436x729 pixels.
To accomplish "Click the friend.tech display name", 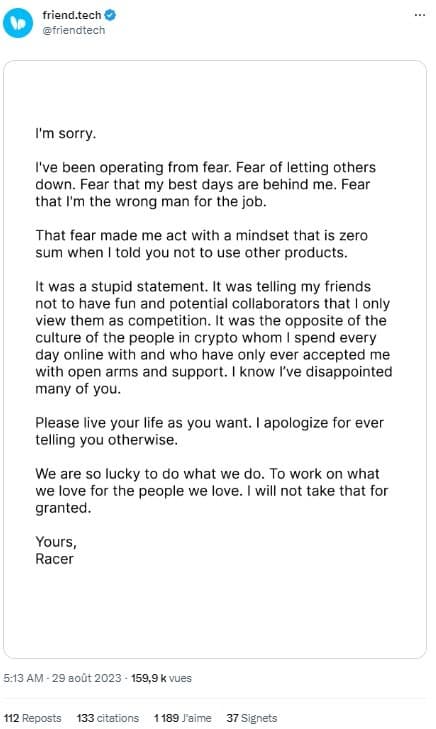I will click(72, 15).
